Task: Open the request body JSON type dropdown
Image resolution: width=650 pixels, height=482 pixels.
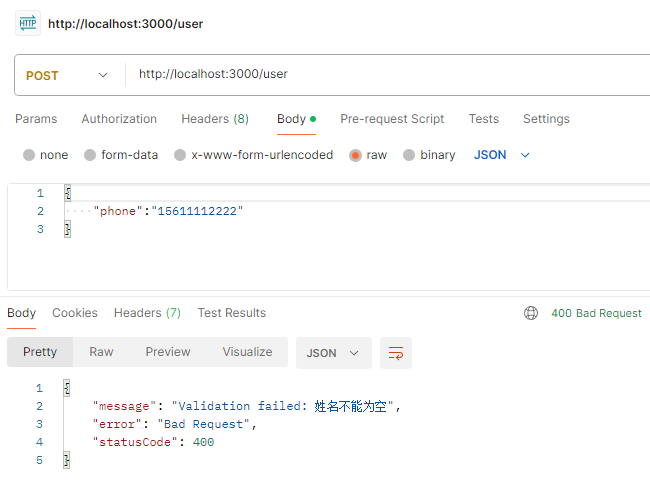Action: tap(502, 155)
